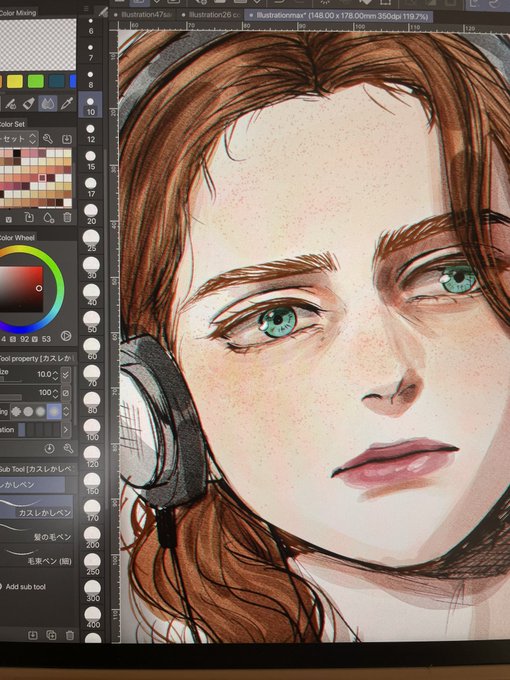Switch to the Color Set tab

[13, 124]
